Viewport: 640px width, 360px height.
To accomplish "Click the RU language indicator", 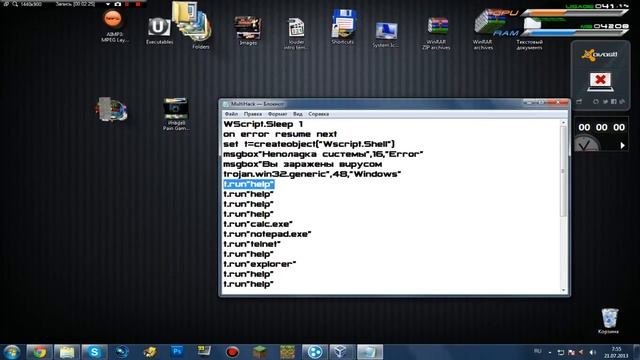I will [x=537, y=351].
